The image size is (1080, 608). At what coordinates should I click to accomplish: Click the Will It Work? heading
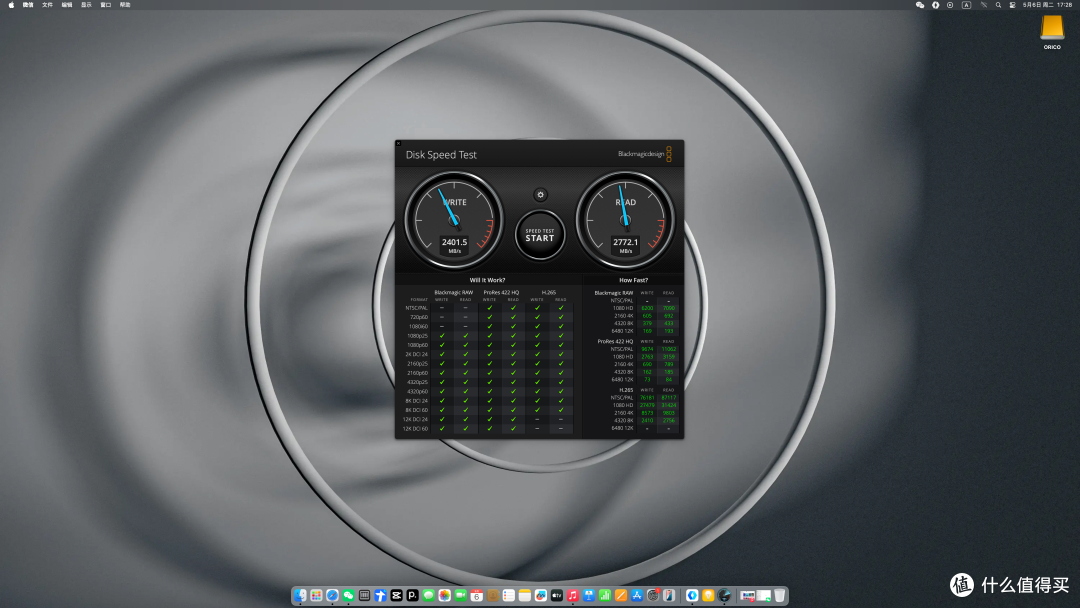(x=487, y=280)
